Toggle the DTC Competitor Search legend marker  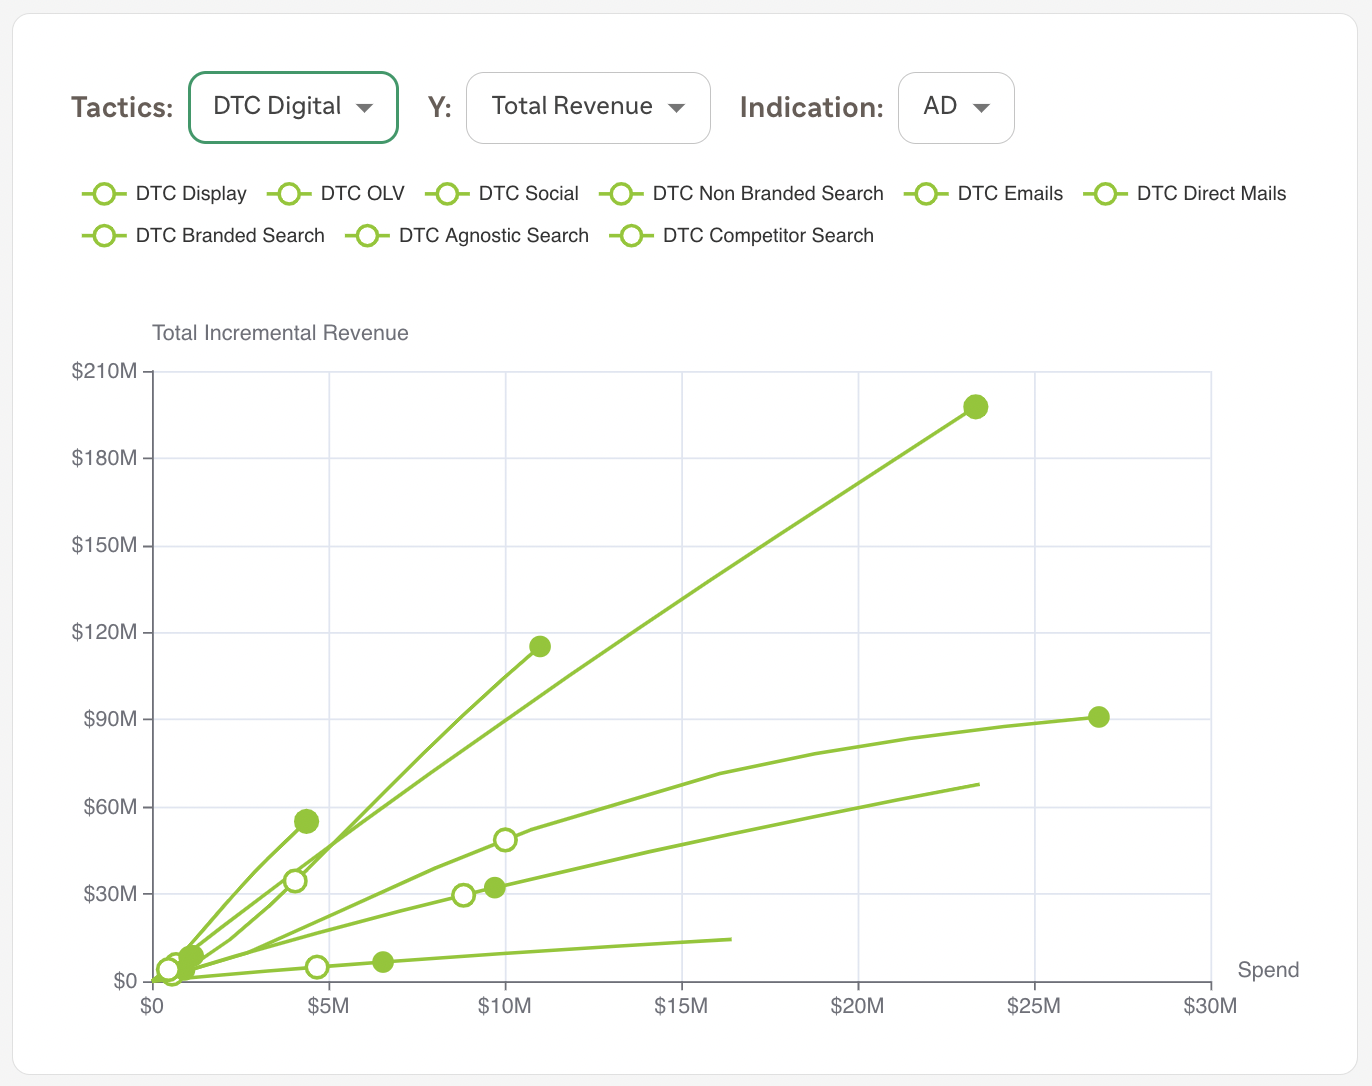(631, 236)
